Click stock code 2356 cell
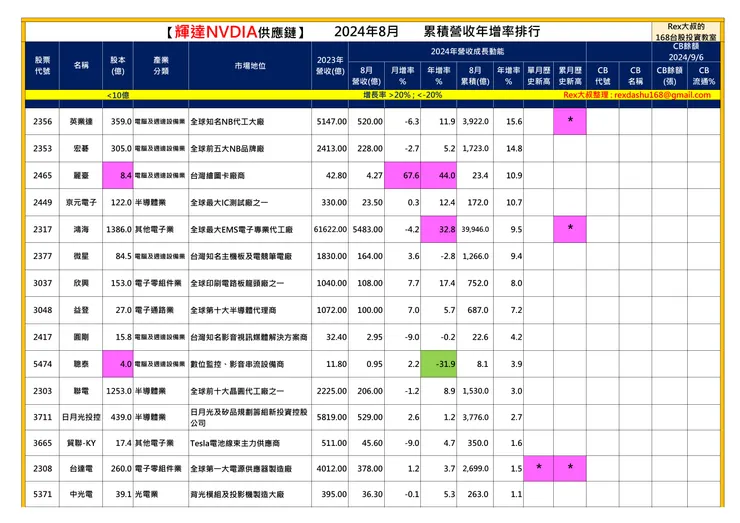 (x=42, y=122)
